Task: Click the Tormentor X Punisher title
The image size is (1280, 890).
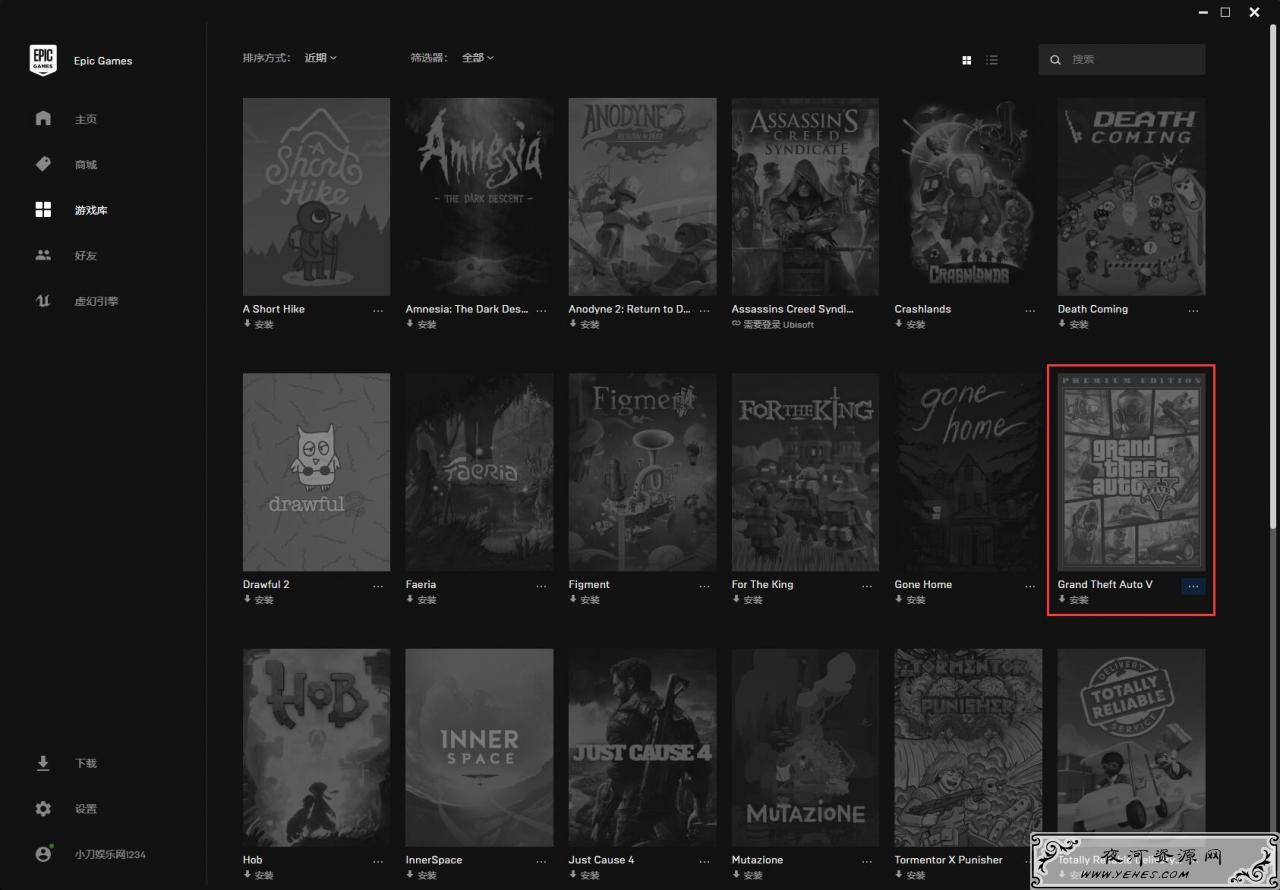Action: (x=949, y=860)
